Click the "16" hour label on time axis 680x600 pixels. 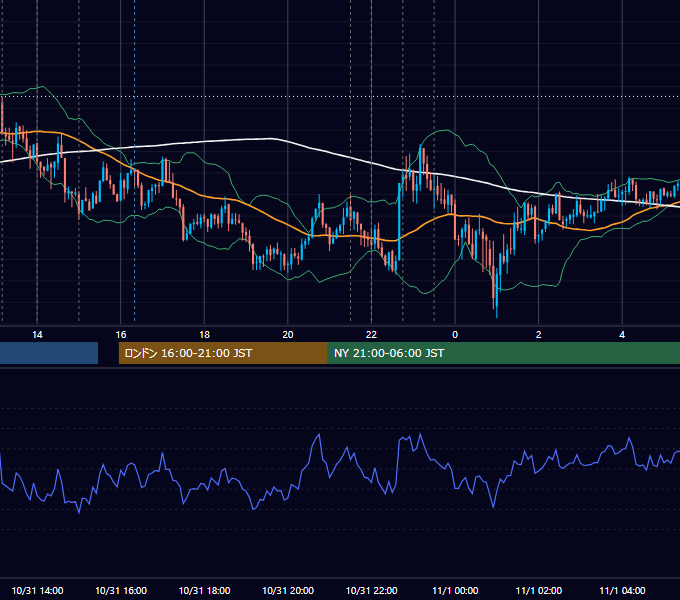(121, 335)
